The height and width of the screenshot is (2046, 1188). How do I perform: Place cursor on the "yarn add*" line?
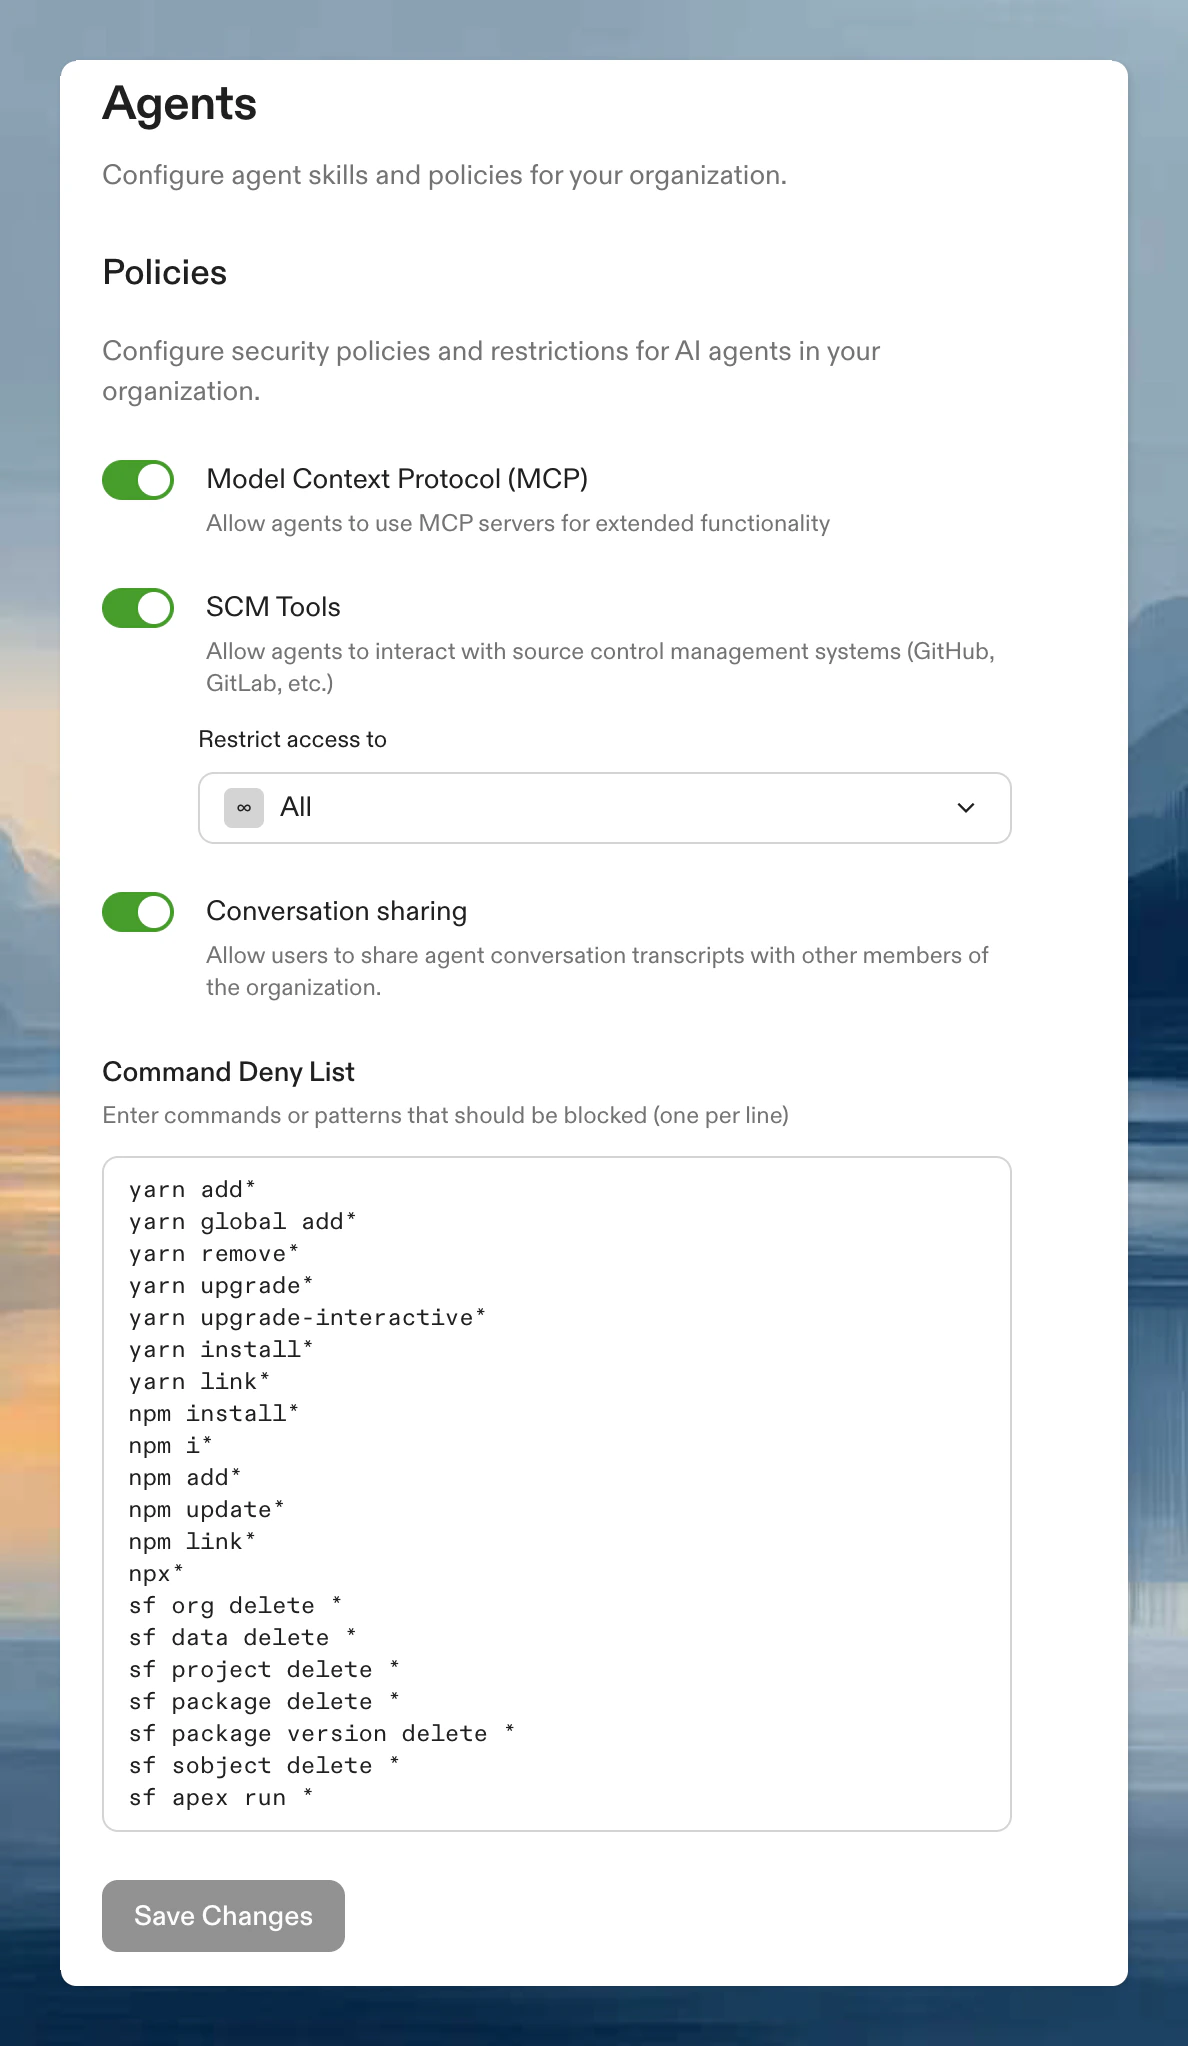tap(192, 1189)
